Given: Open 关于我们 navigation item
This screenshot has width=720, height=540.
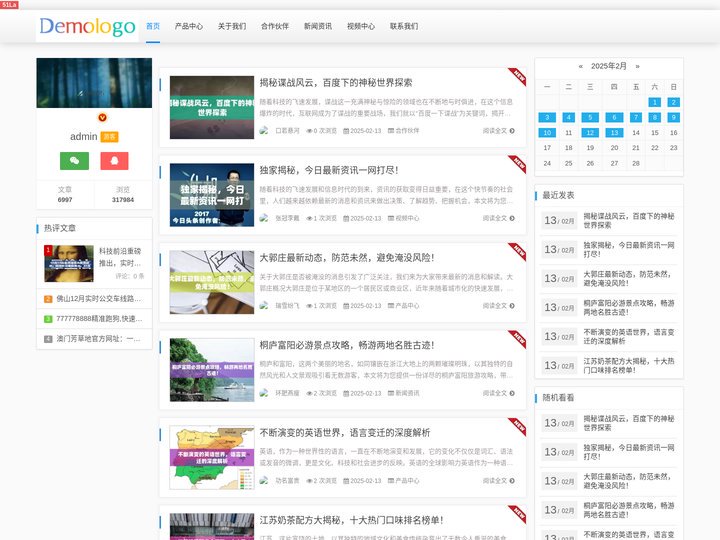Looking at the screenshot, I should pos(232,26).
